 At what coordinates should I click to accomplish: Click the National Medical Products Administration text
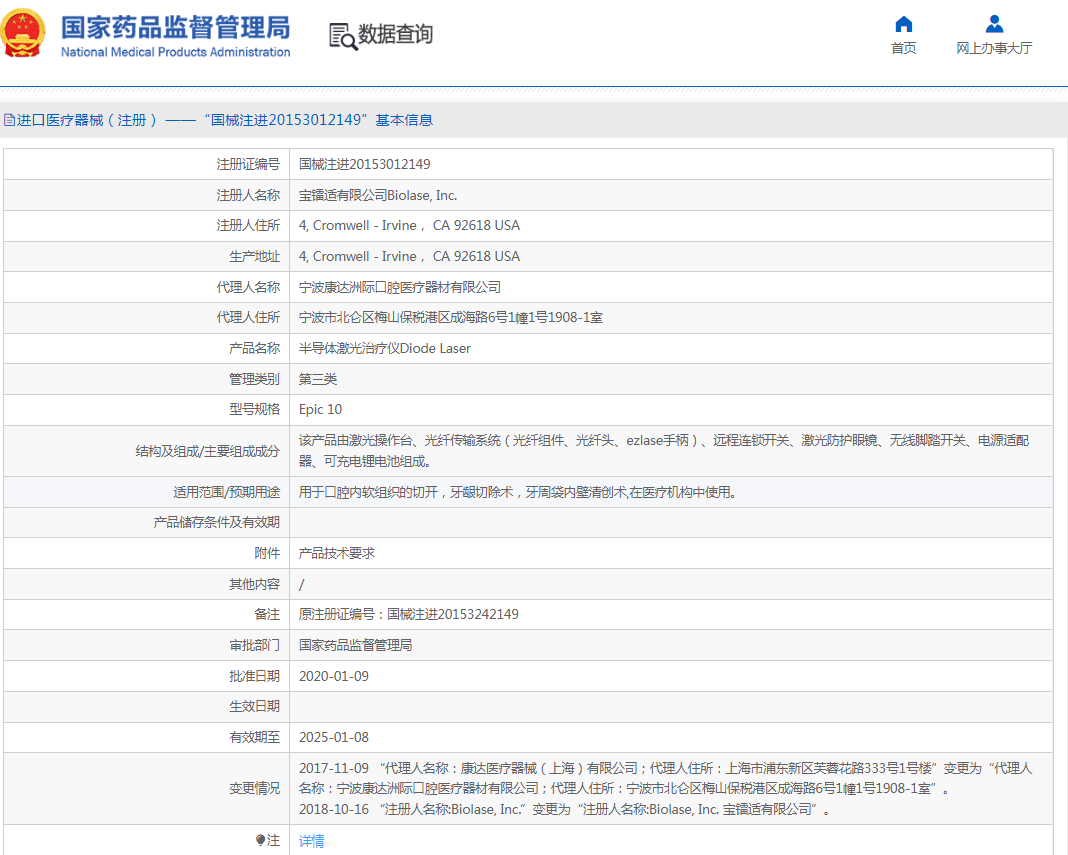point(175,52)
